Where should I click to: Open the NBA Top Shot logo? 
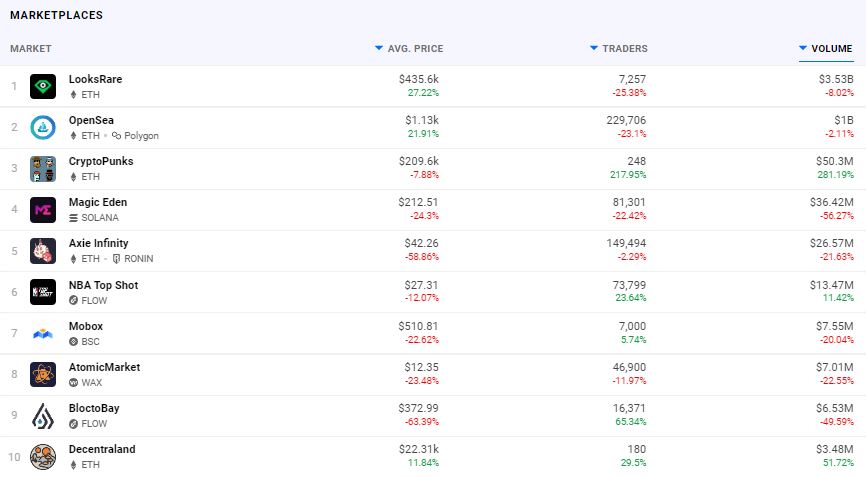point(43,292)
